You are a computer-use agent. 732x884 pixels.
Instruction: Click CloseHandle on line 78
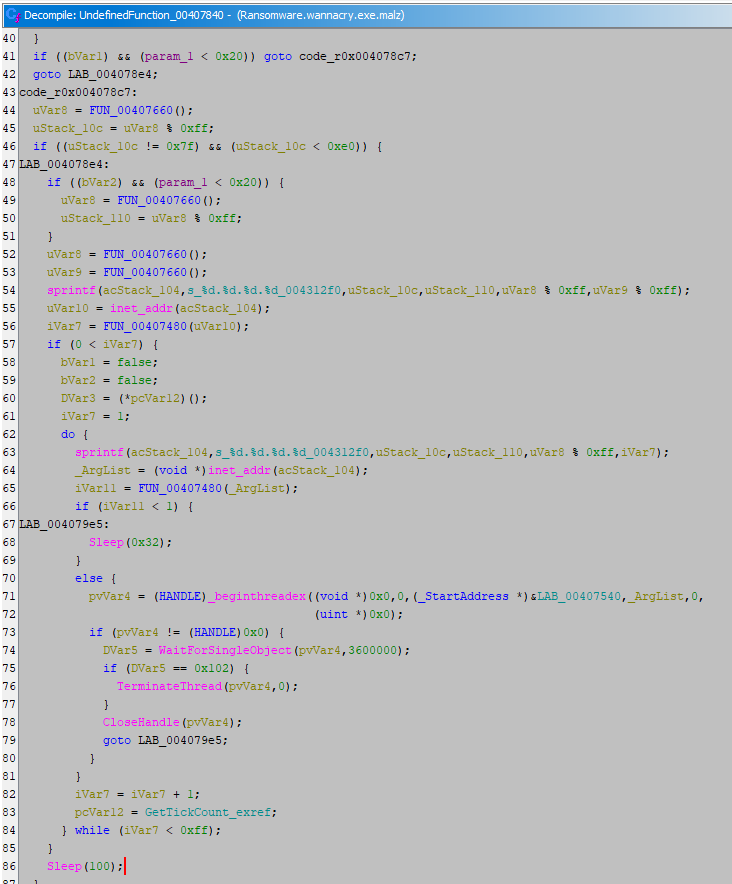[x=137, y=722]
